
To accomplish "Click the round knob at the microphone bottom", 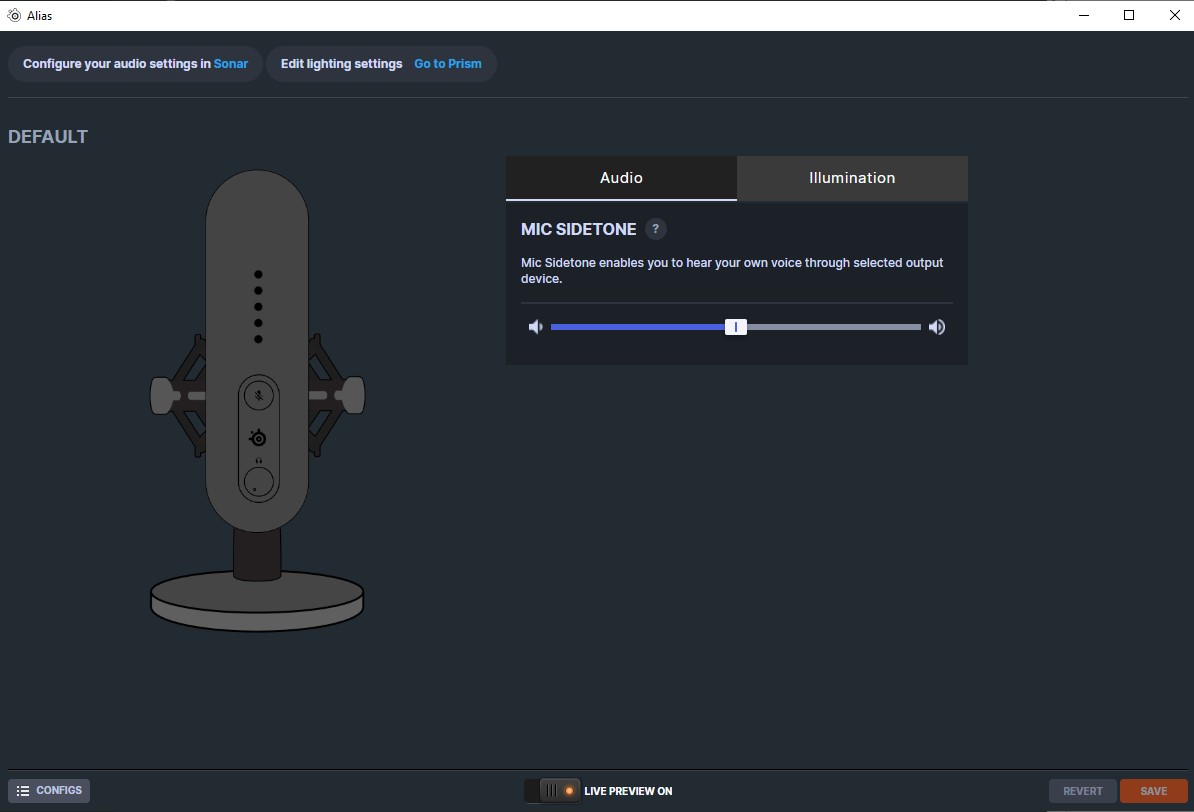I will point(257,483).
